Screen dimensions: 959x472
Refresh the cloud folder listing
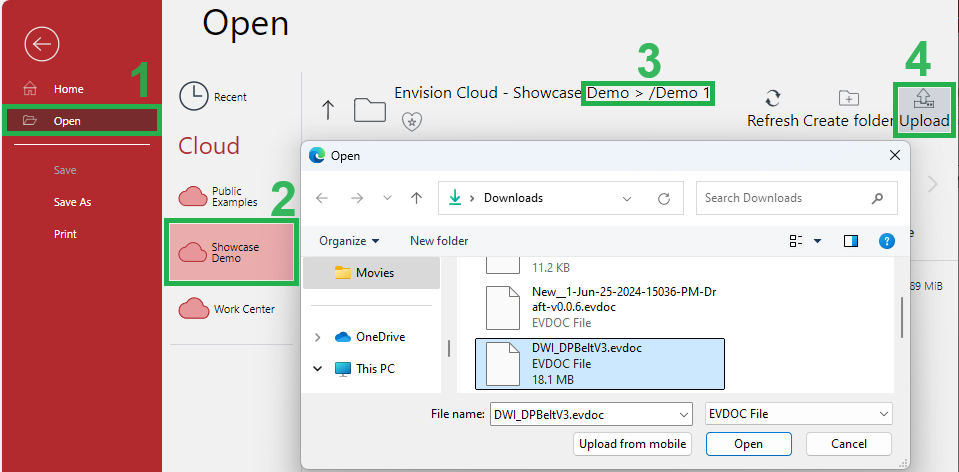tap(773, 109)
